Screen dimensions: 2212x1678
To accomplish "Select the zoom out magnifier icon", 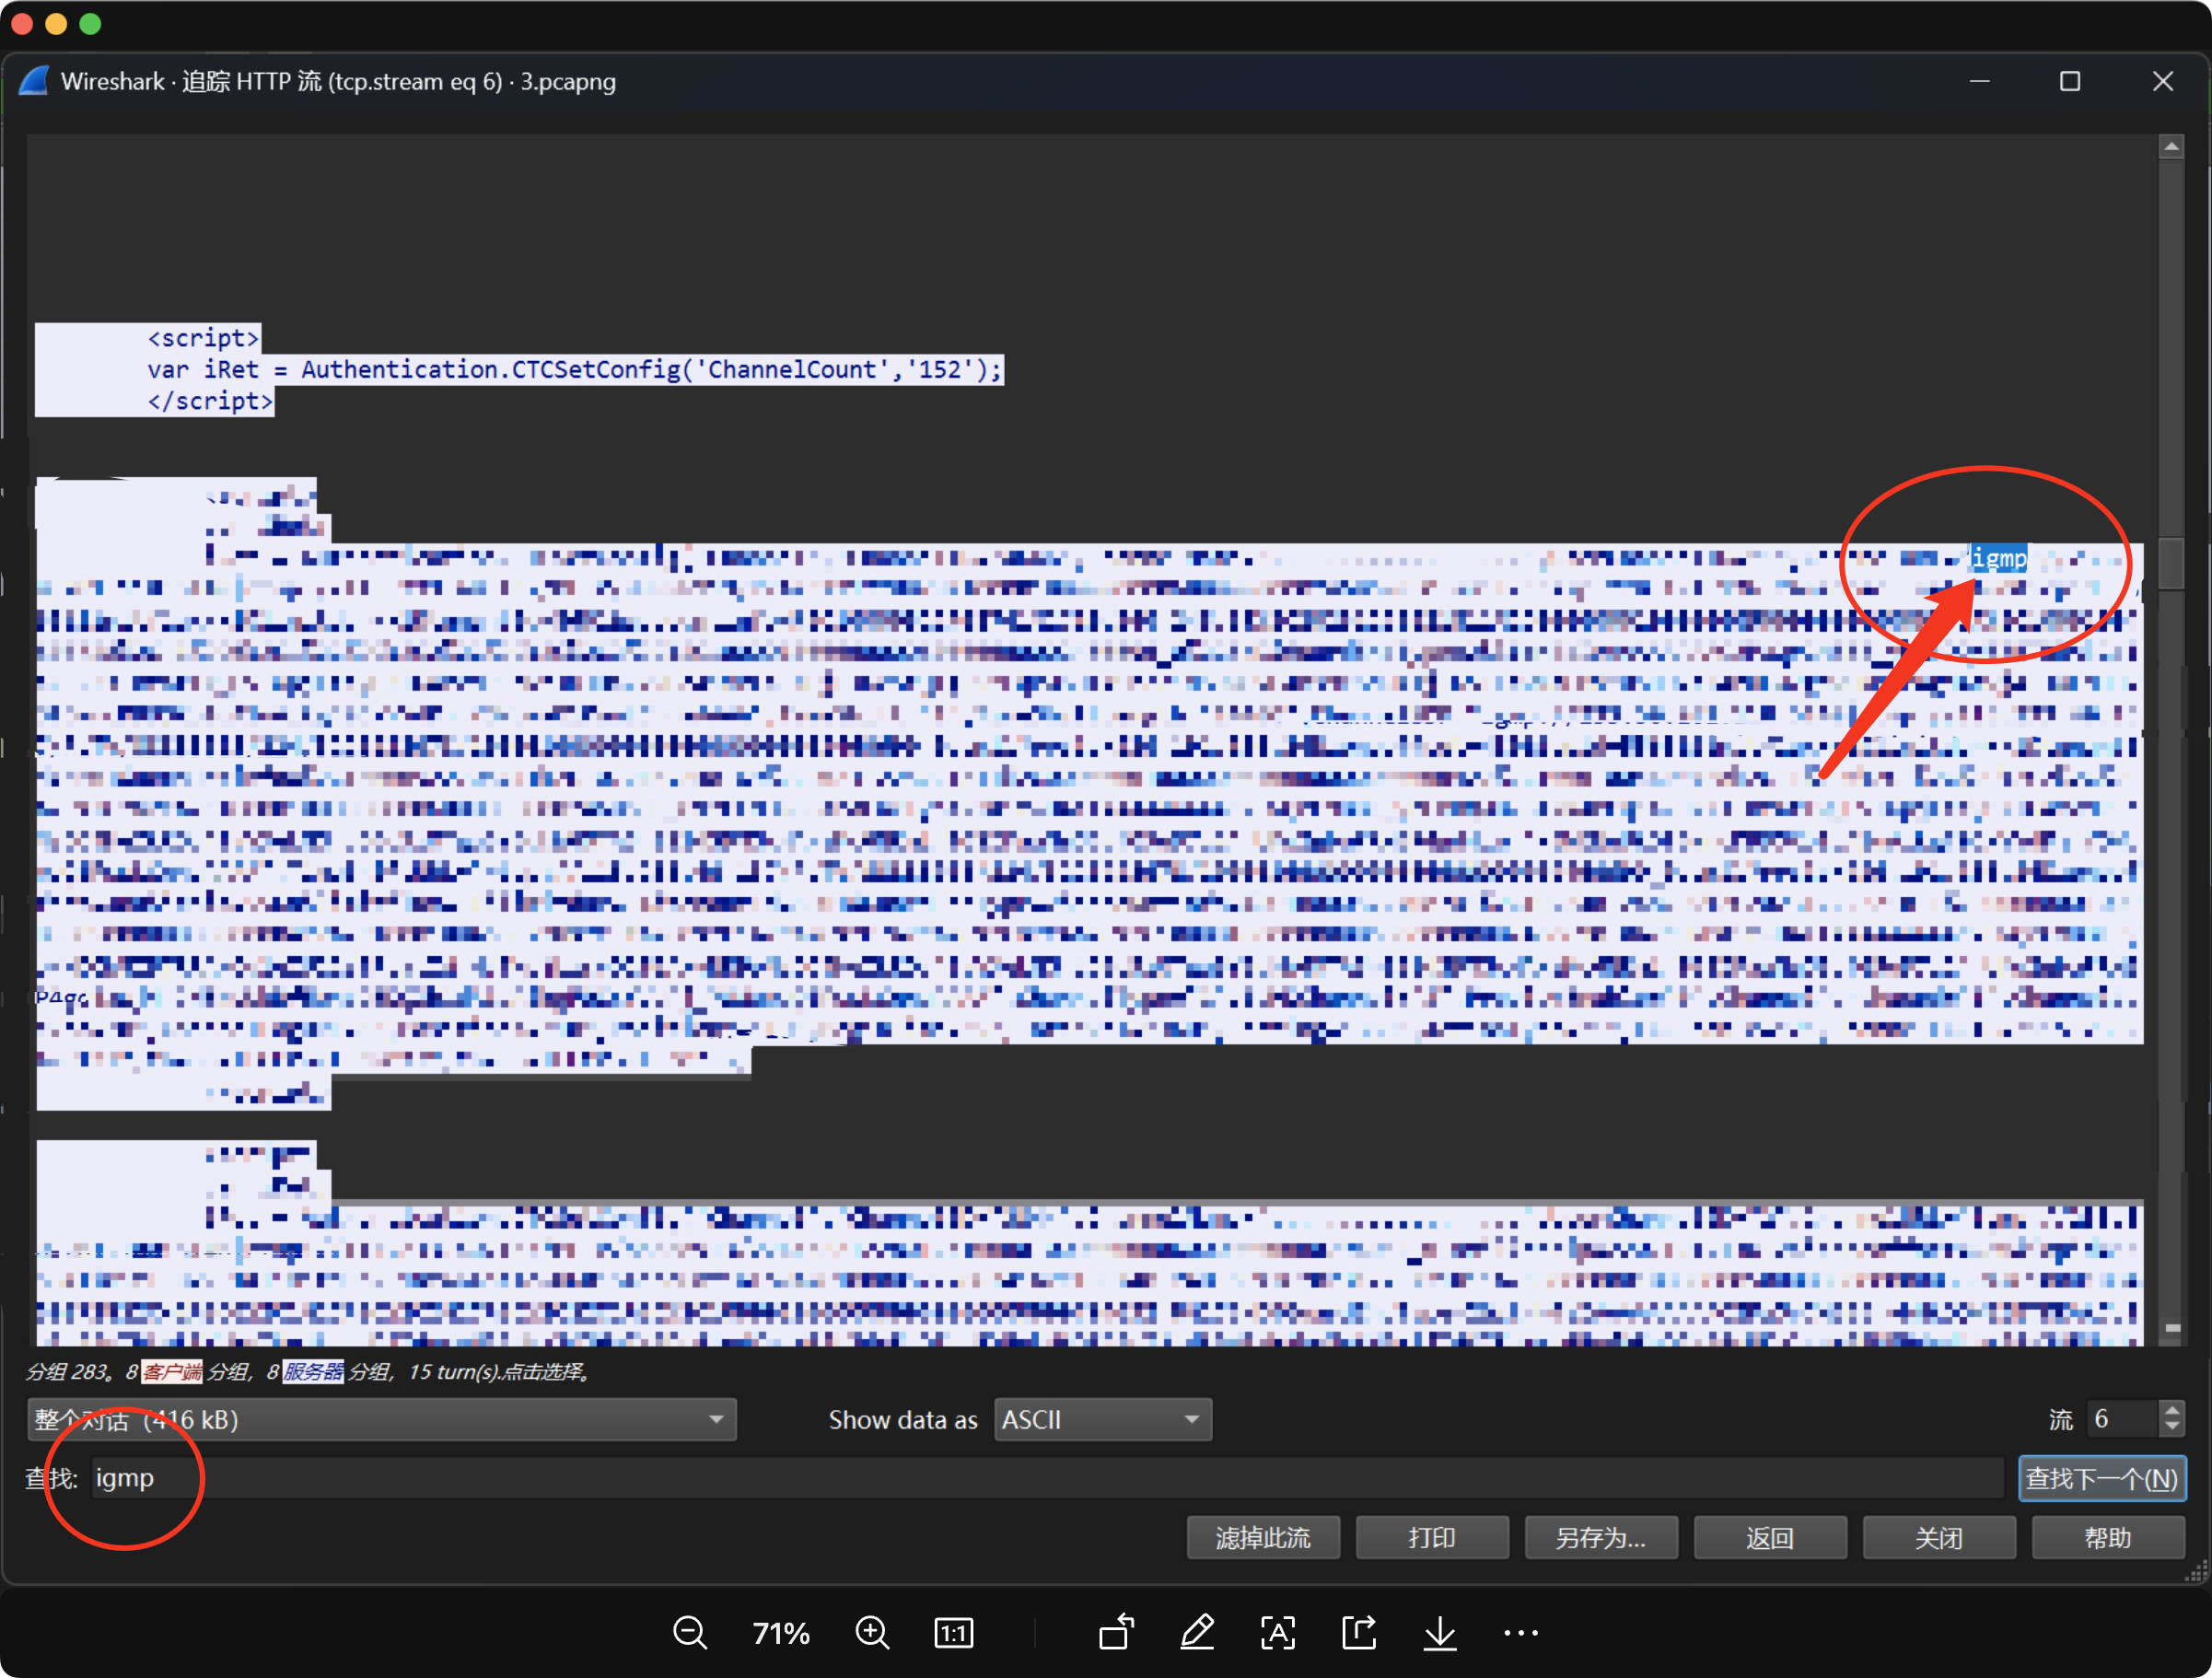I will click(691, 1633).
